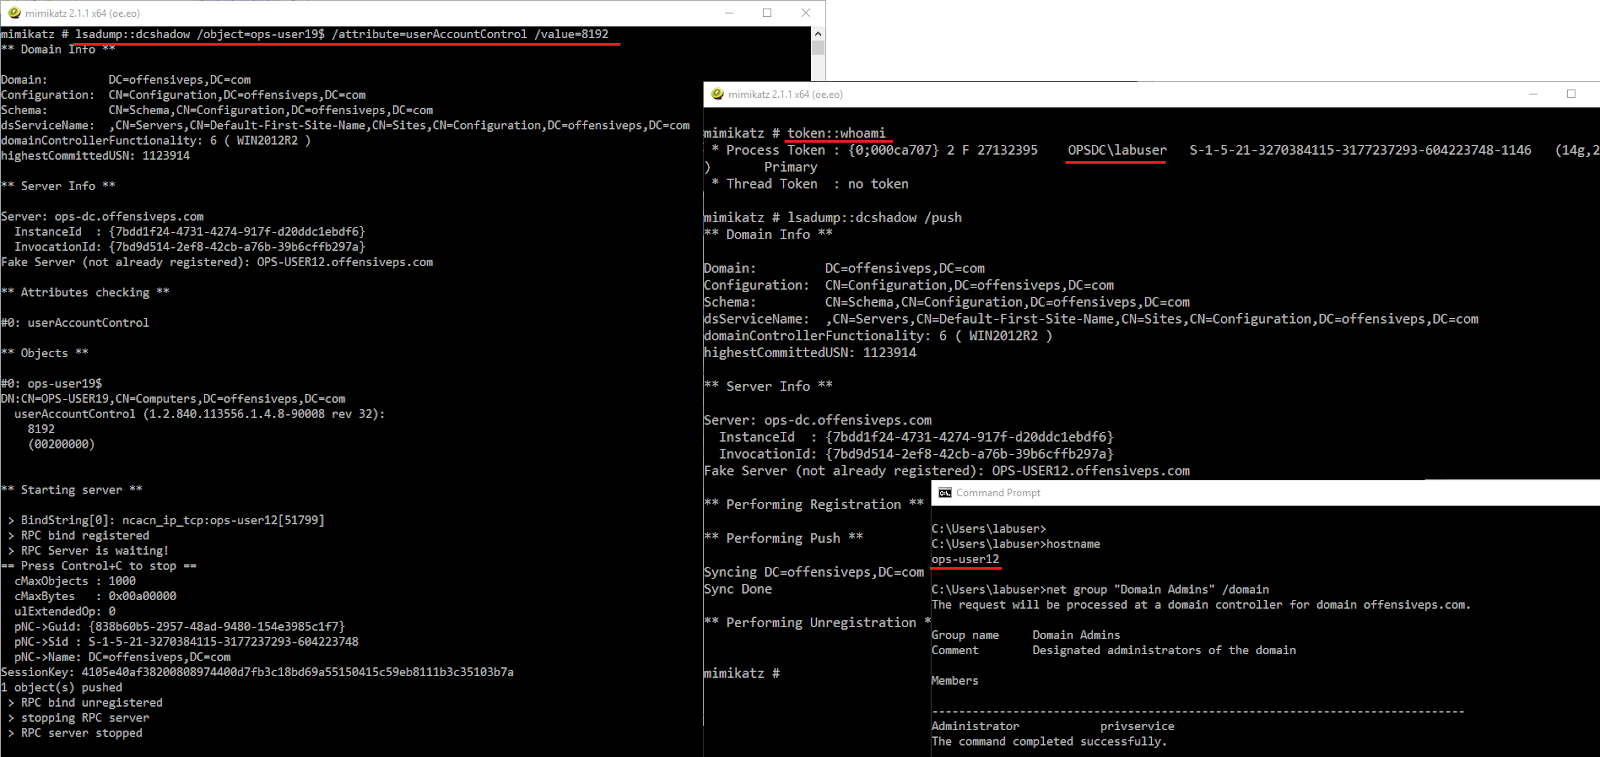Click '** Attributes checking **' heading
The height and width of the screenshot is (757, 1600).
point(85,292)
